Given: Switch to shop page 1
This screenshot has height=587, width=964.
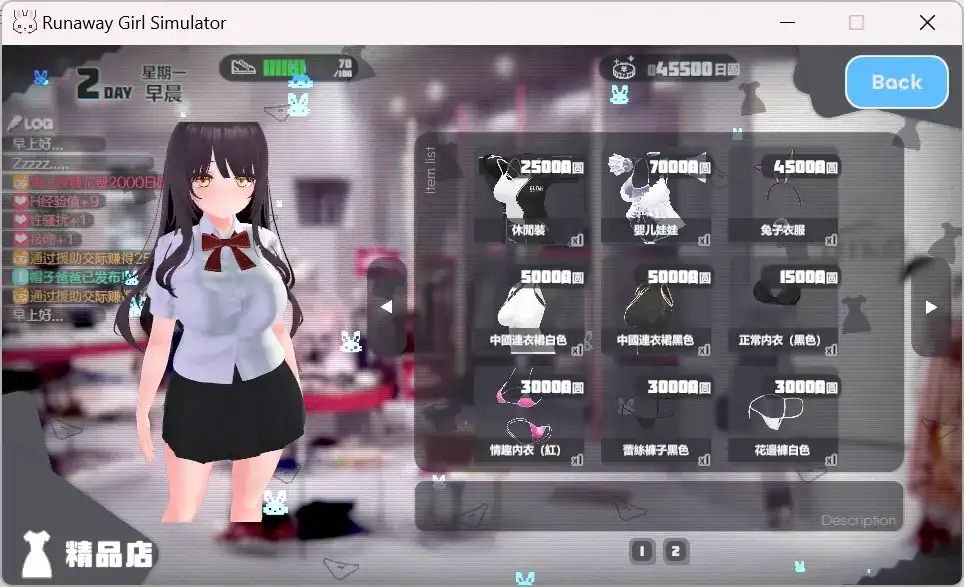Looking at the screenshot, I should coord(641,551).
